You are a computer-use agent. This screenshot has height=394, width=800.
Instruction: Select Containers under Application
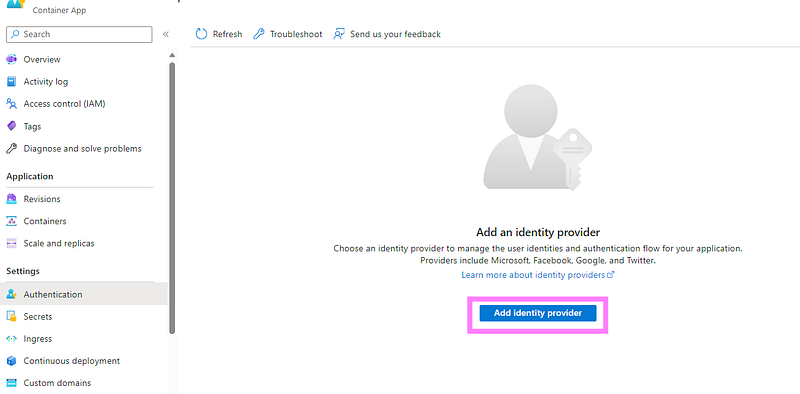[45, 221]
